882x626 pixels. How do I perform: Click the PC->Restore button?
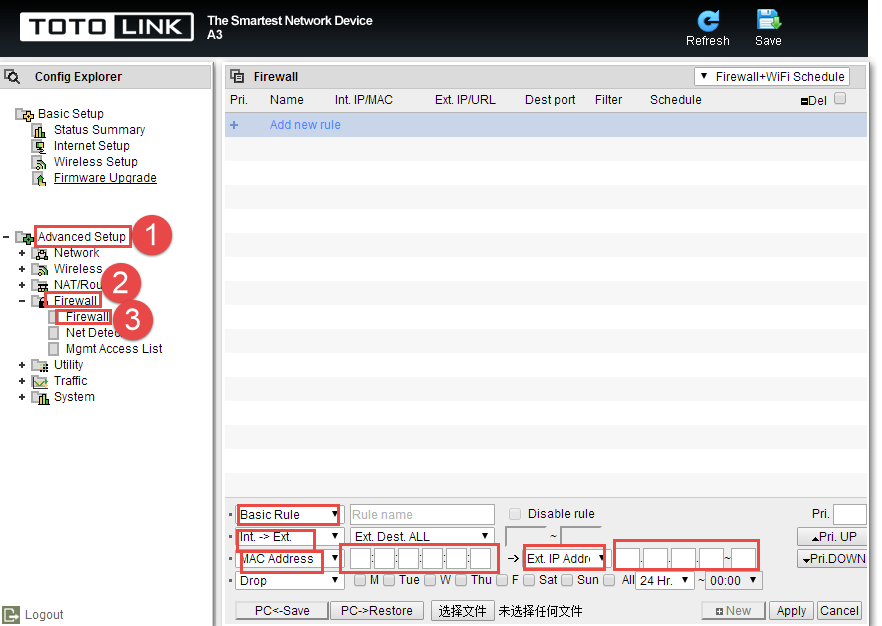pyautogui.click(x=376, y=611)
